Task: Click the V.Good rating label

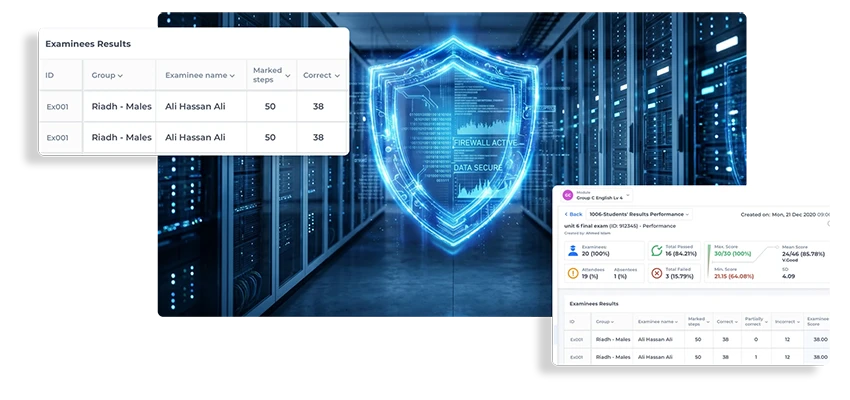Action: click(x=790, y=260)
